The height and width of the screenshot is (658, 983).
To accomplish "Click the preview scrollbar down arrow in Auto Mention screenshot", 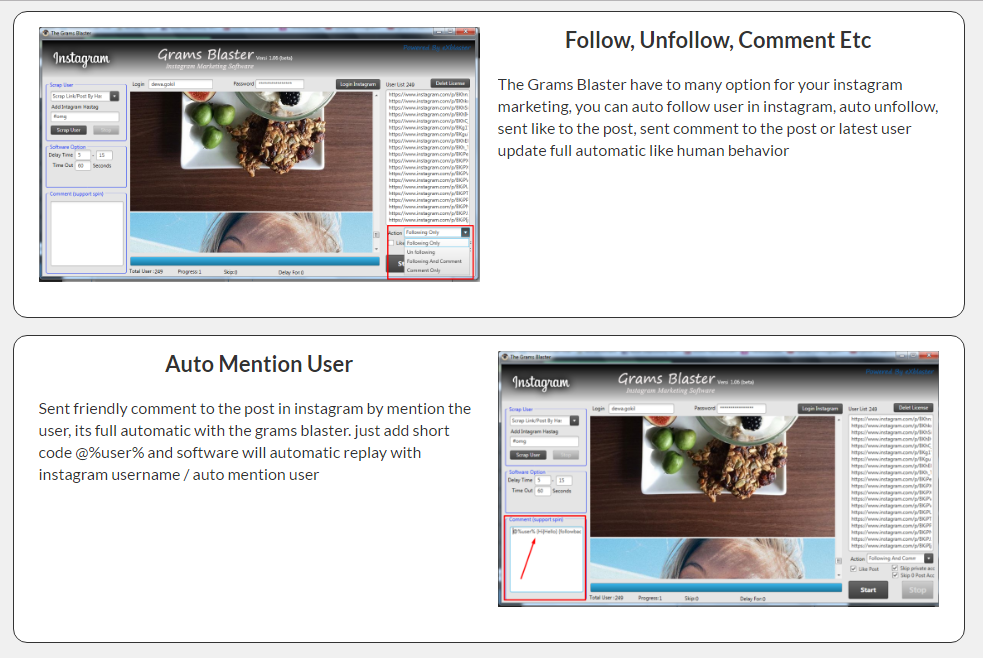I will [839, 575].
